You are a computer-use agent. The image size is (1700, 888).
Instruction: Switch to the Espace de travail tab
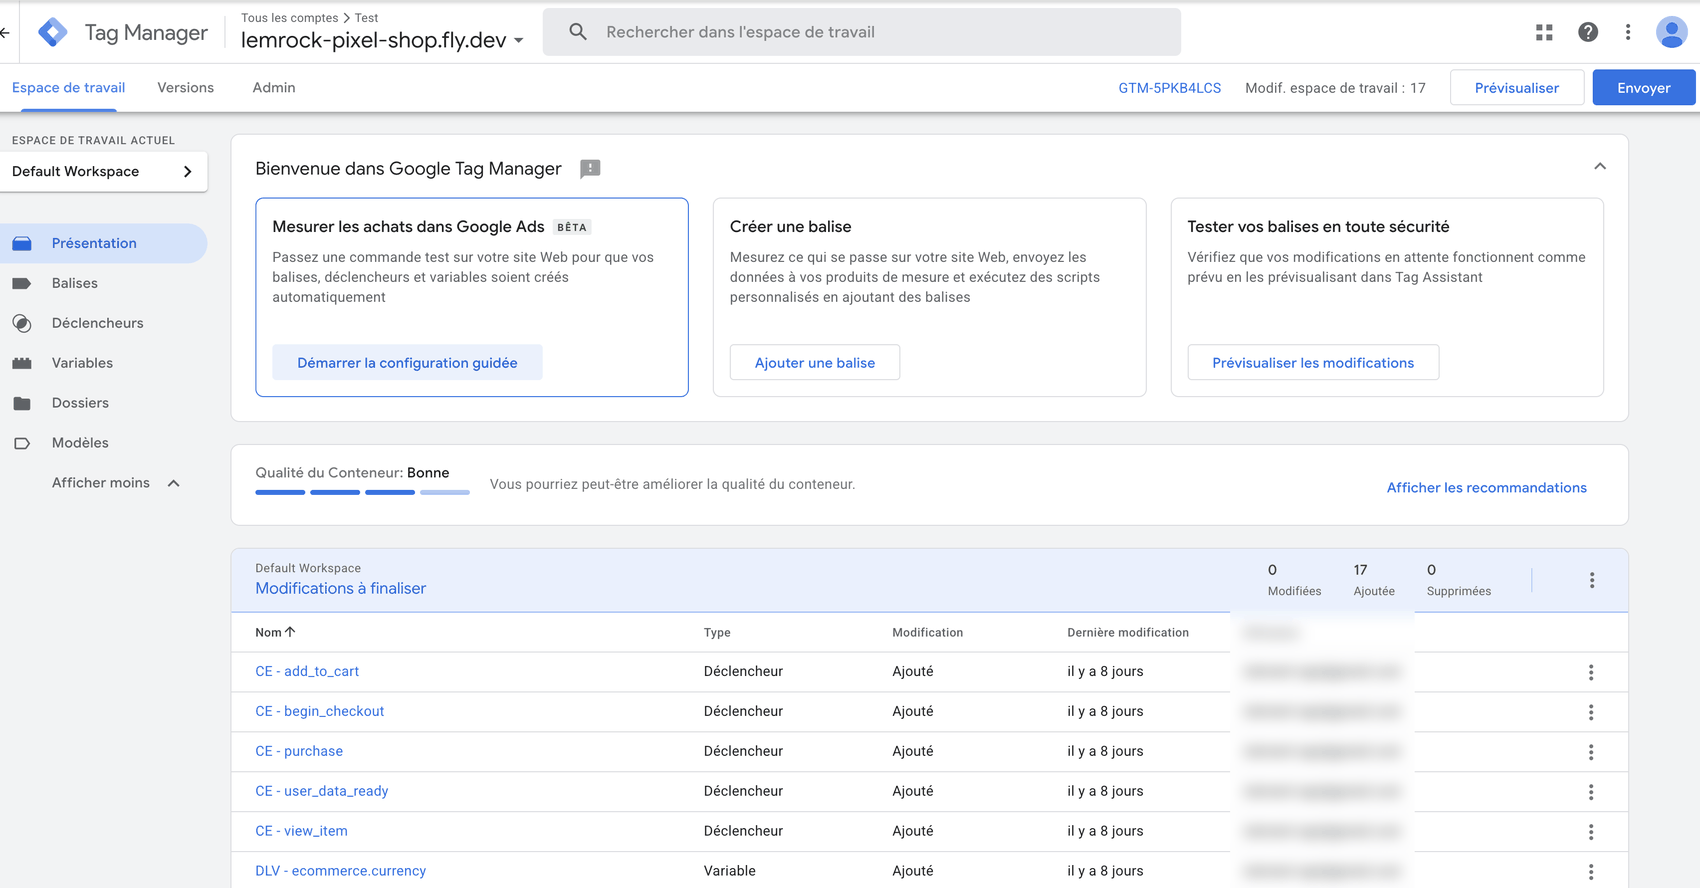[68, 88]
